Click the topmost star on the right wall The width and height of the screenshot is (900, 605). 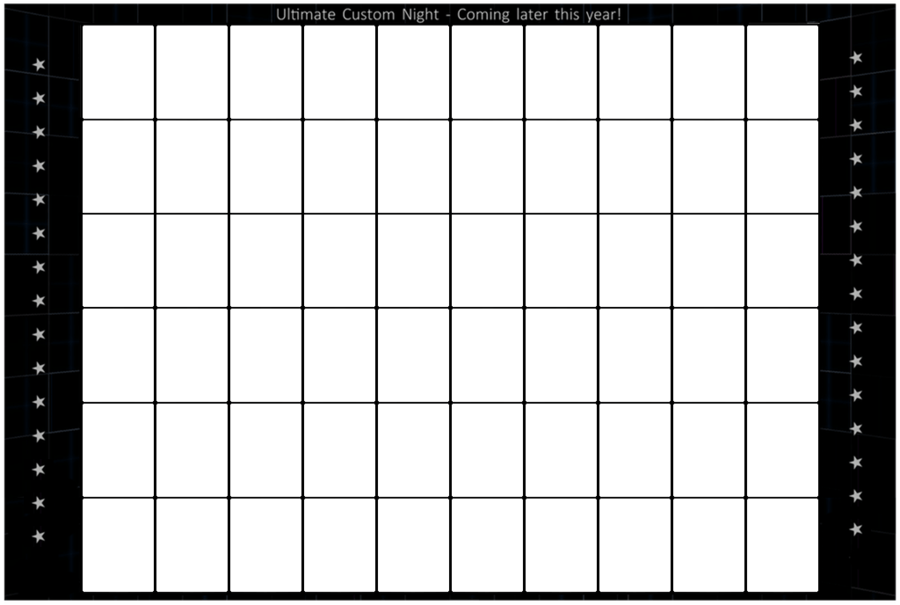[857, 57]
